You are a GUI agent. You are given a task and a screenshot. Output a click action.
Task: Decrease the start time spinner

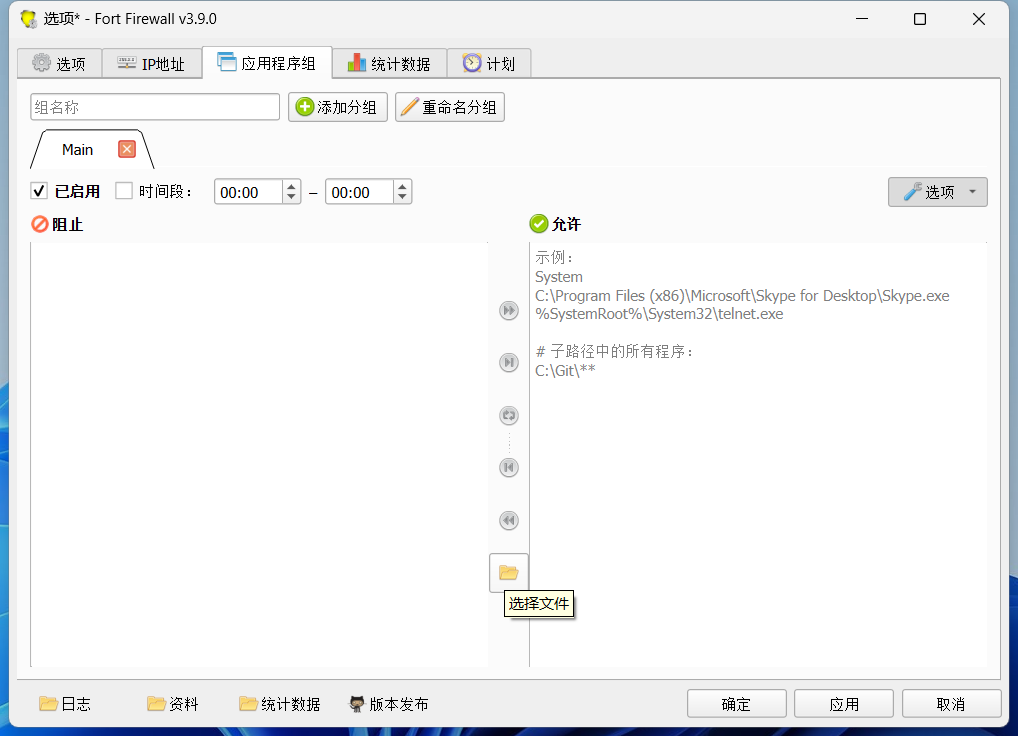click(292, 197)
